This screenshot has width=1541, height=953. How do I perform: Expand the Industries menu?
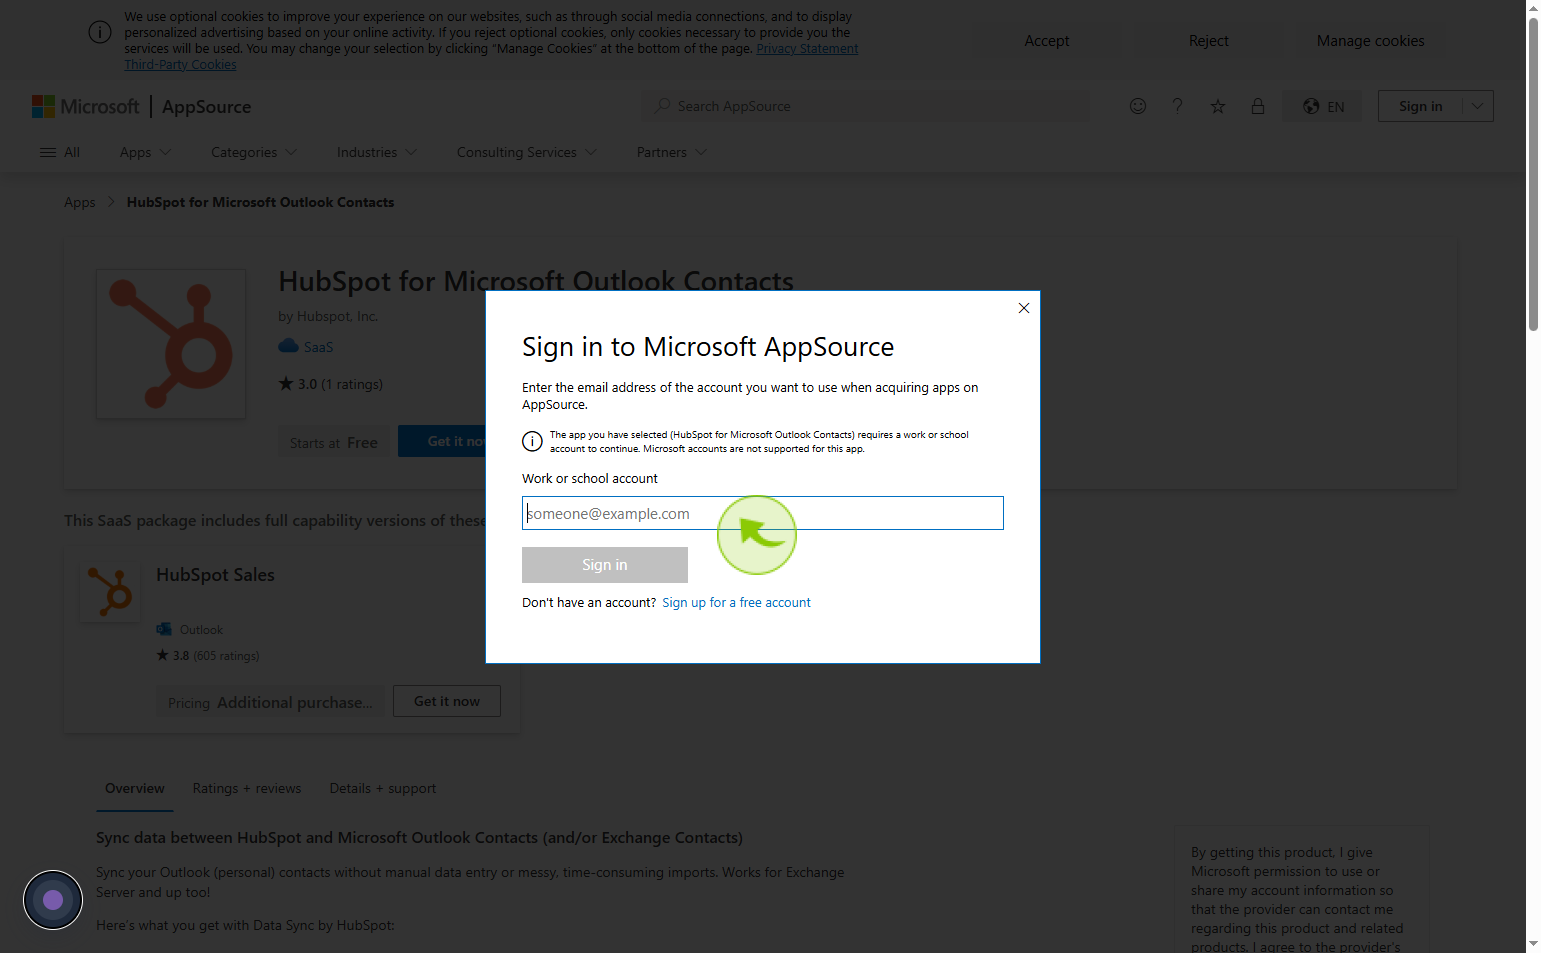tap(377, 152)
